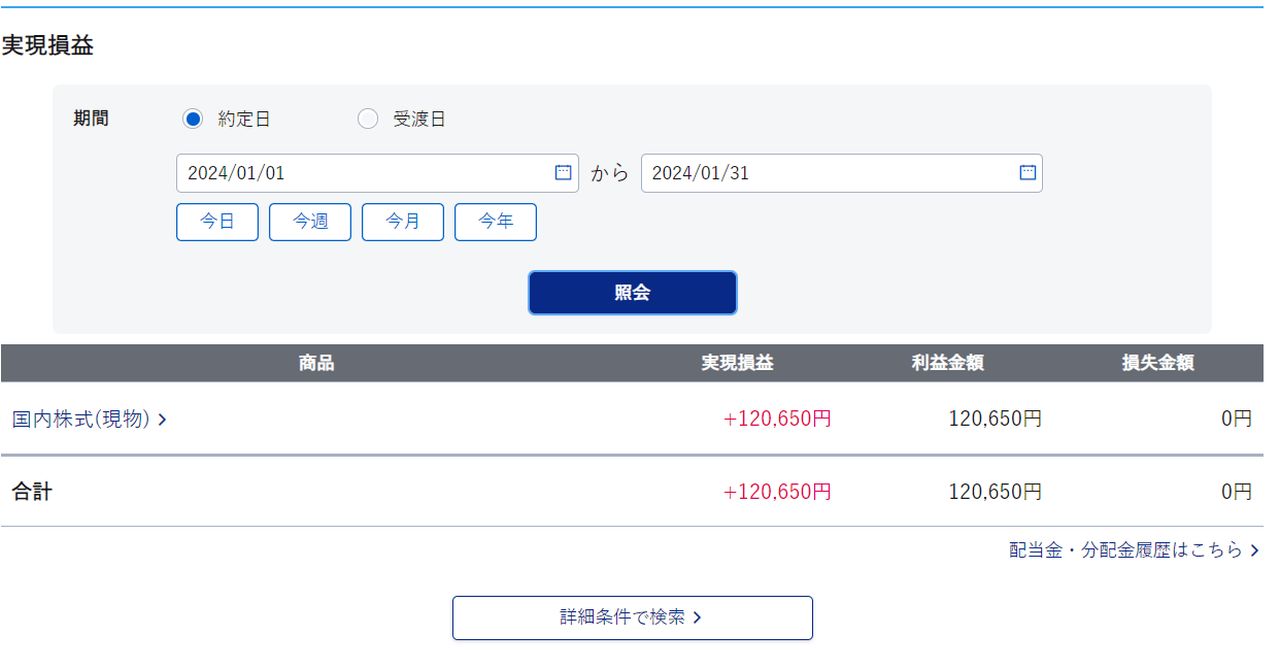
Task: Click the 損失金額 column header
Action: click(1157, 363)
